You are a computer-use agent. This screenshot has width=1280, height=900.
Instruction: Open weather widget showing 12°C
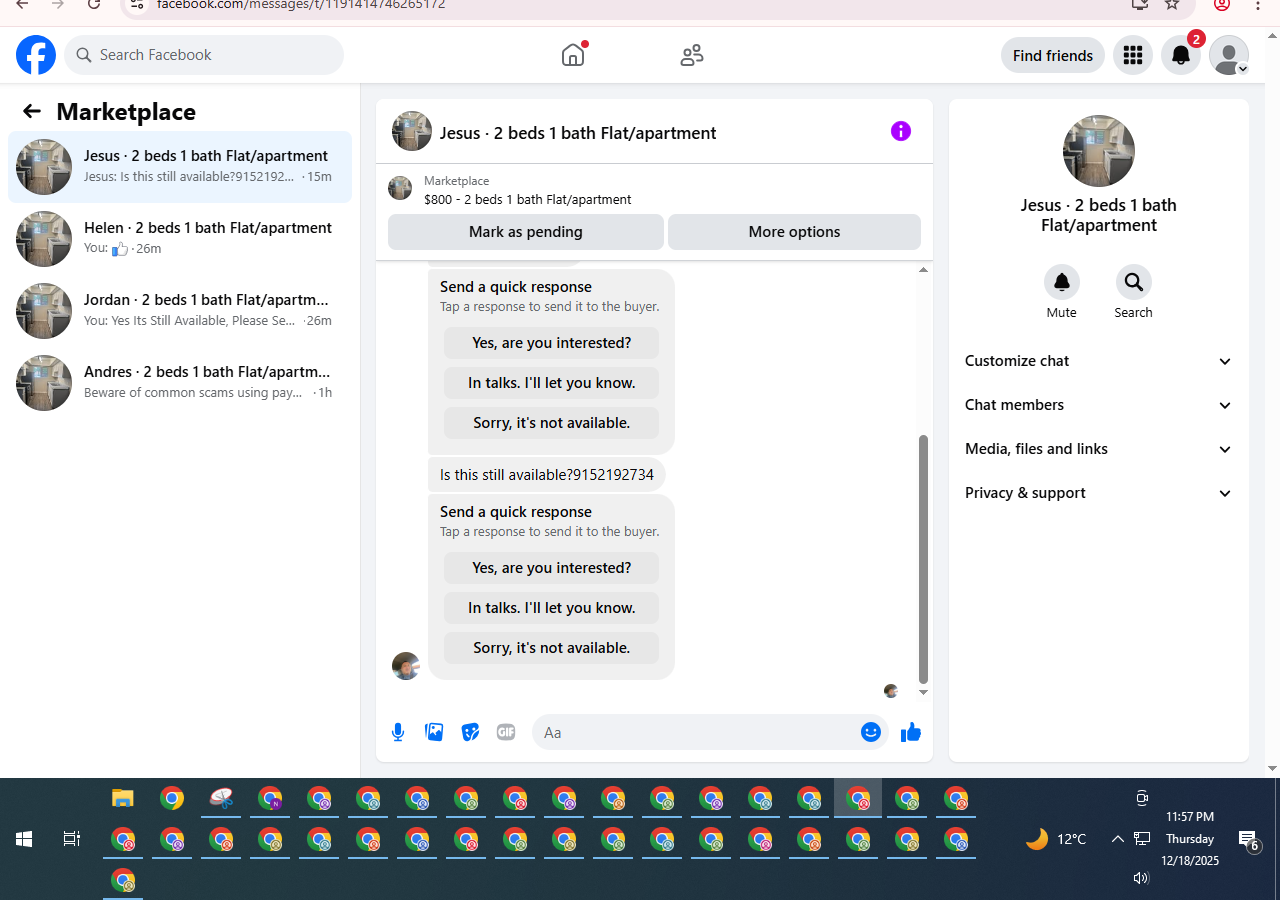[1056, 839]
